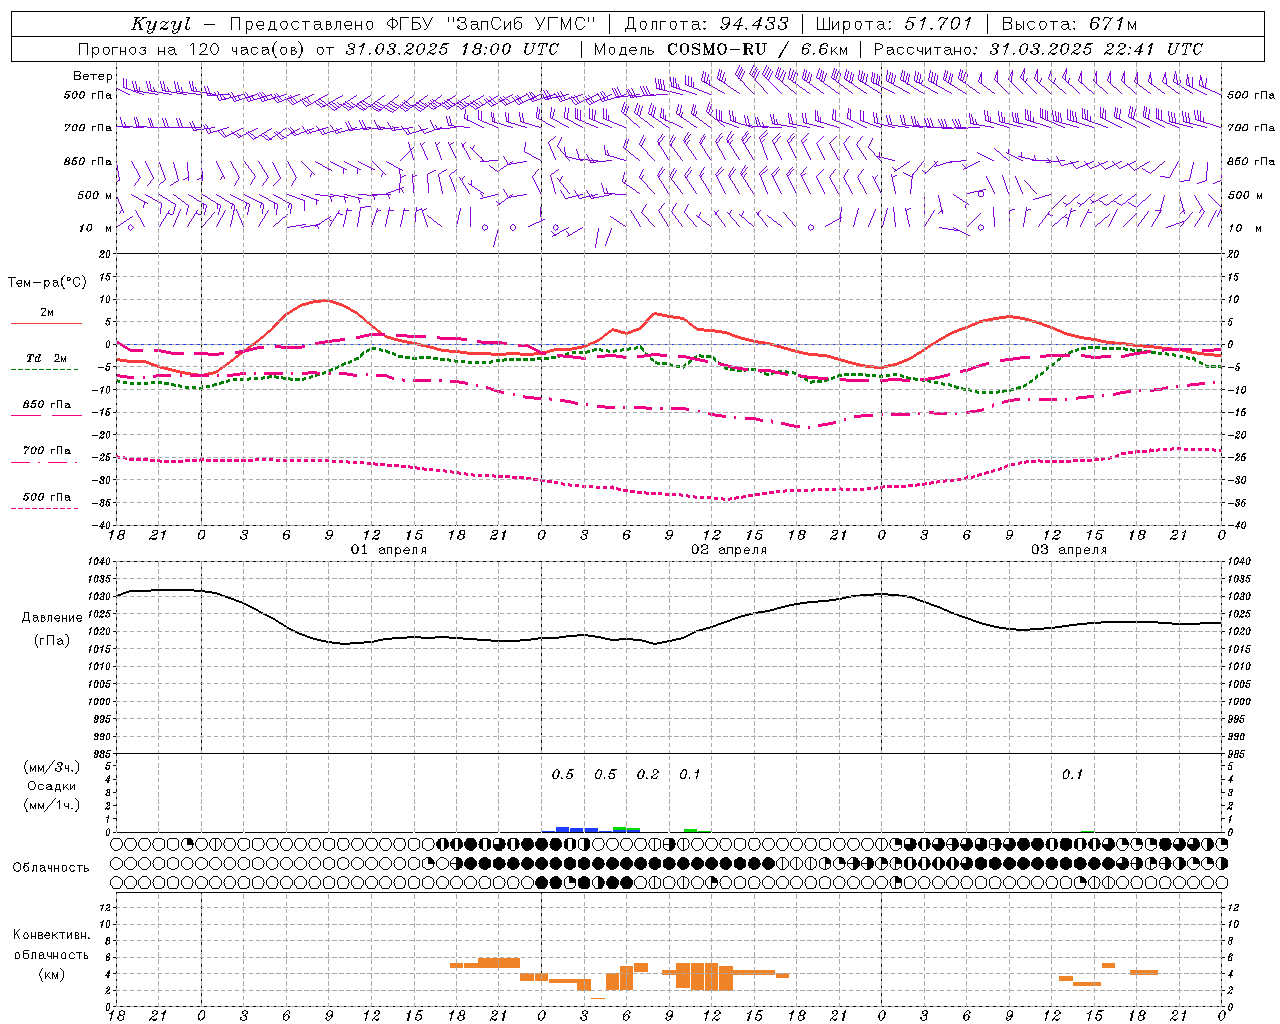Viewport: 1280px width, 1024px height.
Task: Click the red 2м legend line
Action: click(46, 324)
